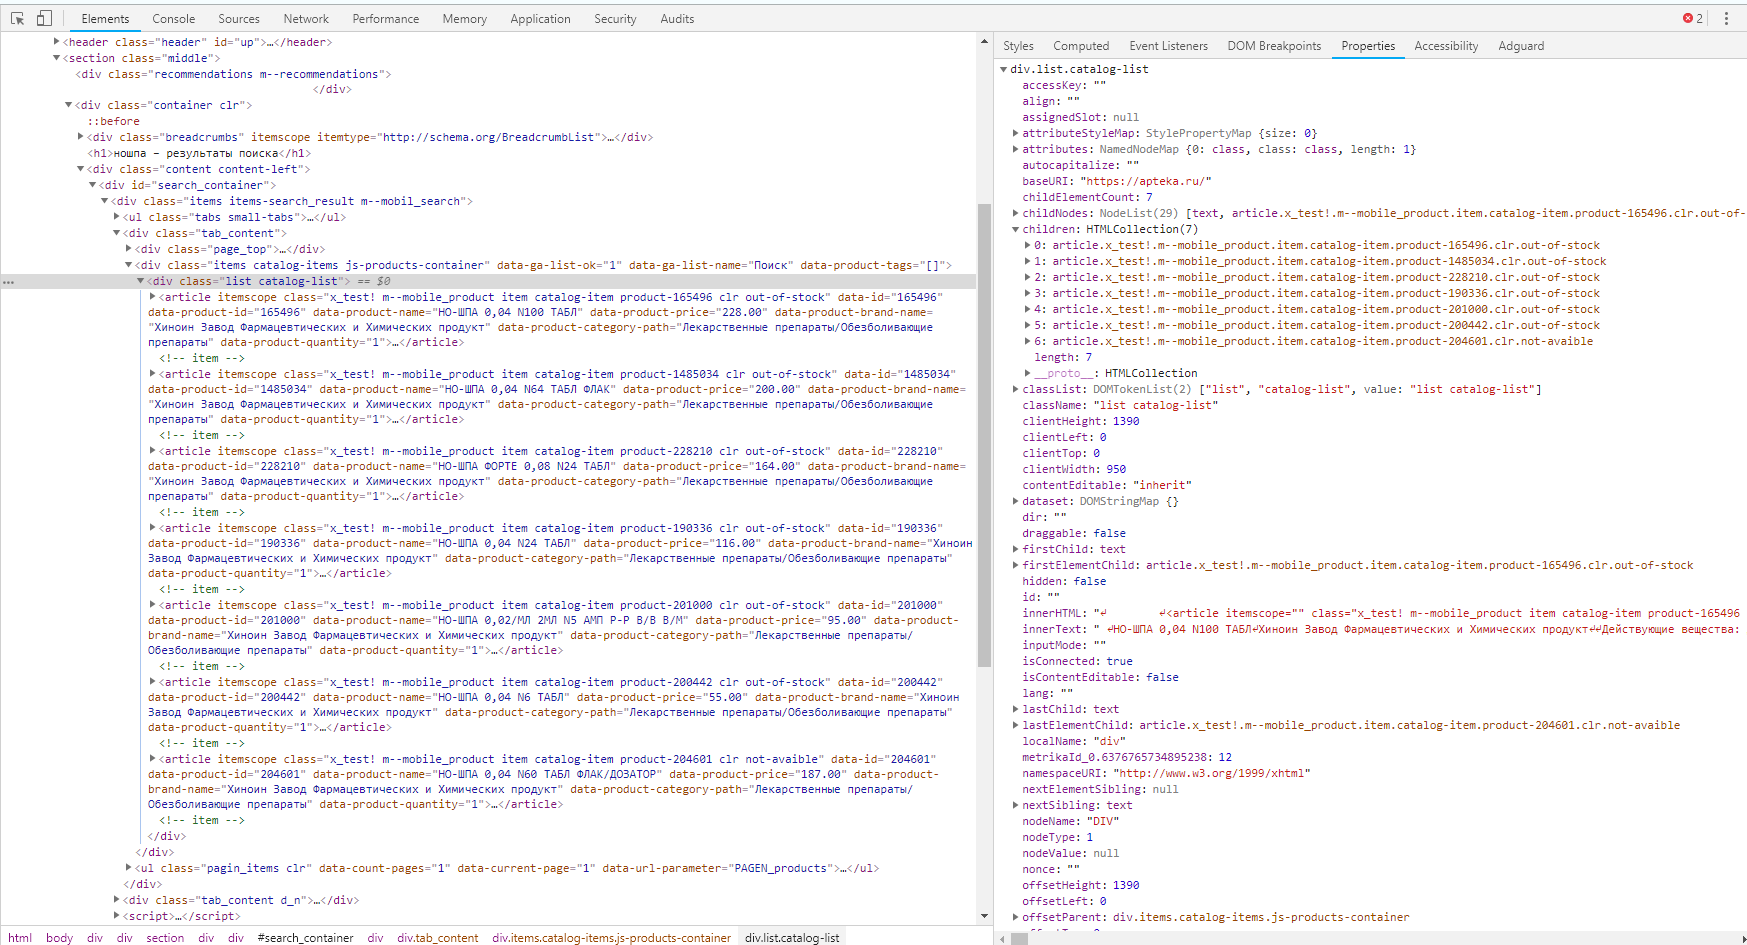
Task: Open the Computed styles tab
Action: pyautogui.click(x=1081, y=45)
